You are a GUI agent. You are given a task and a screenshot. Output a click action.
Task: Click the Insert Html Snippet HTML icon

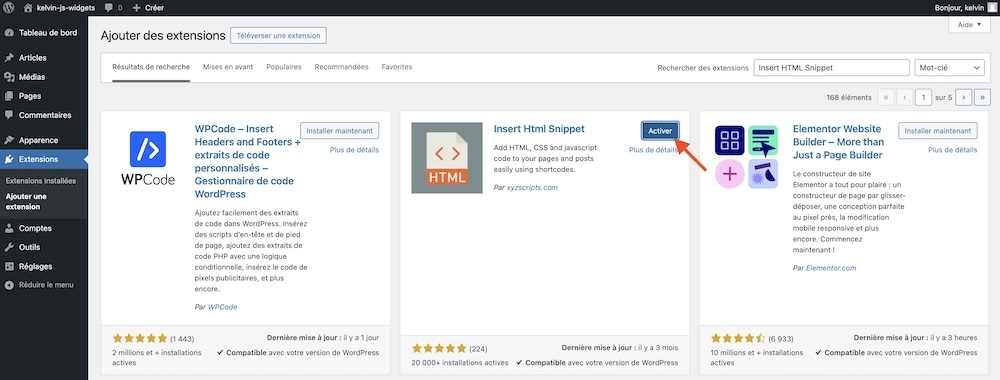tap(447, 158)
